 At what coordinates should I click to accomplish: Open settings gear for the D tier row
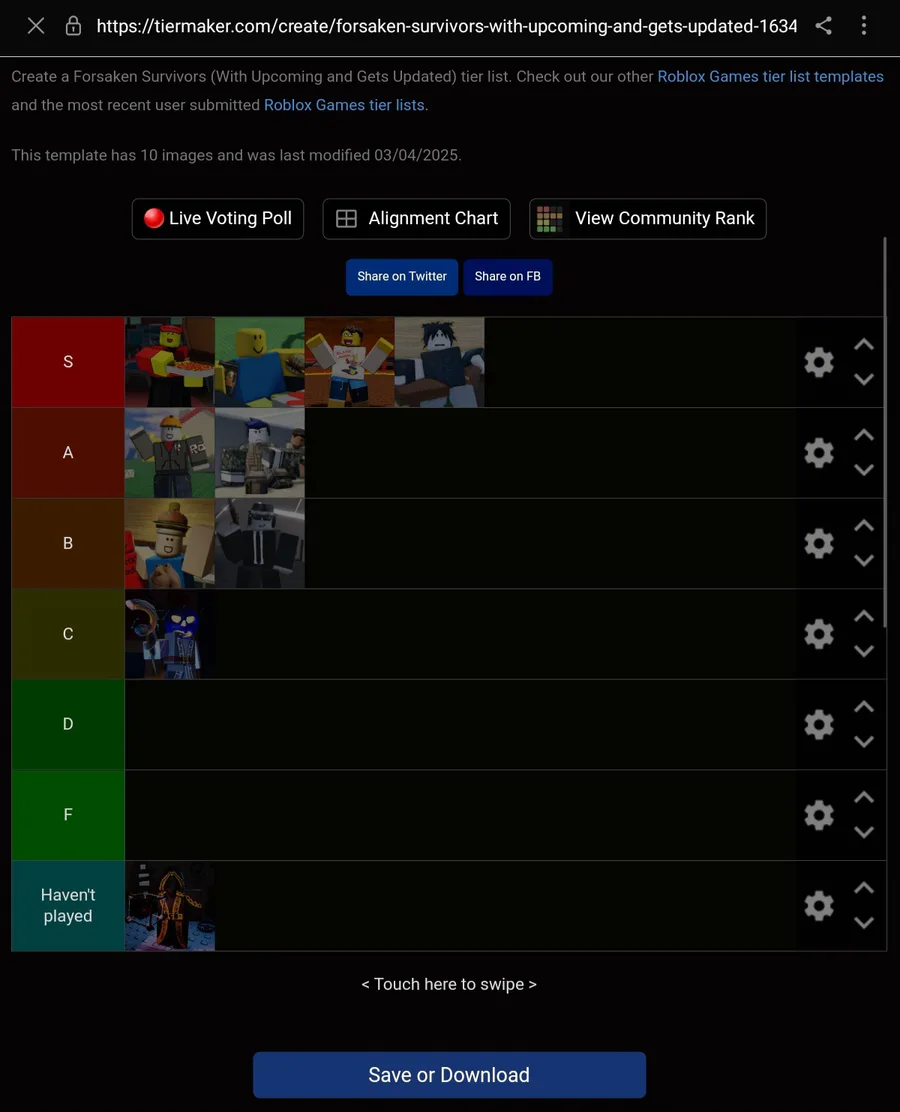(x=819, y=724)
